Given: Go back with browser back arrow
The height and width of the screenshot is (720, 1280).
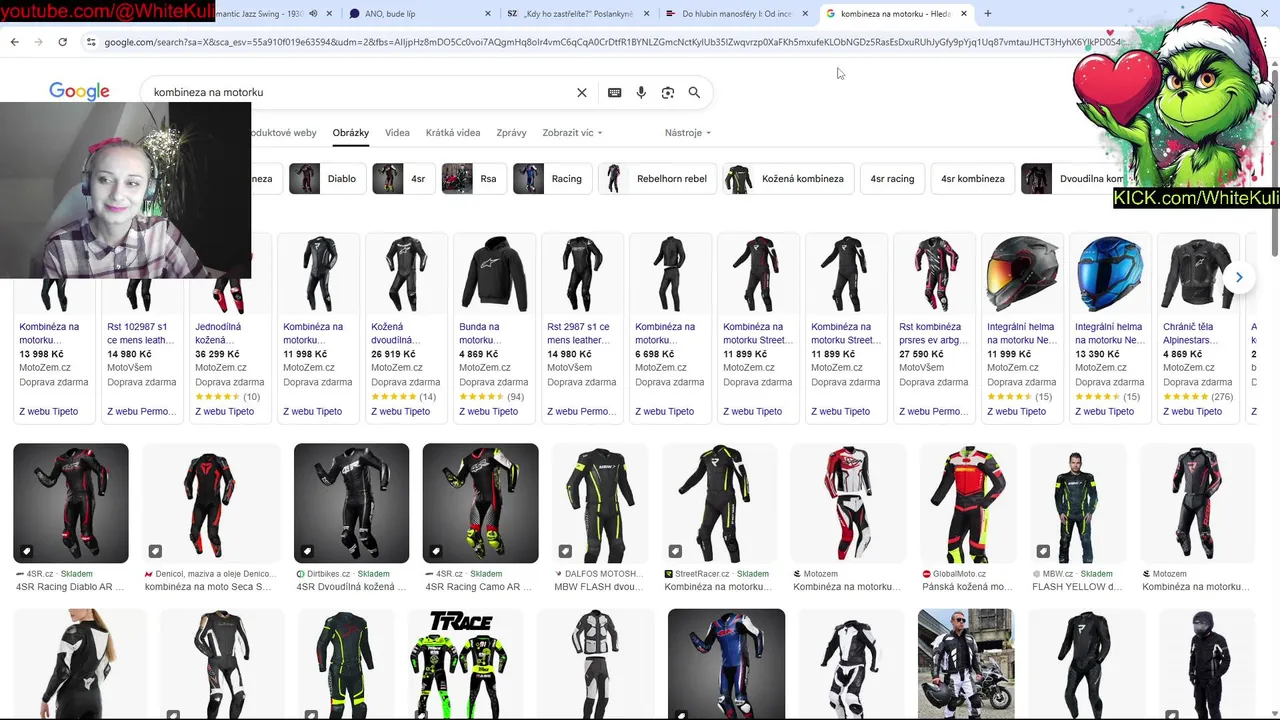Looking at the screenshot, I should (14, 42).
